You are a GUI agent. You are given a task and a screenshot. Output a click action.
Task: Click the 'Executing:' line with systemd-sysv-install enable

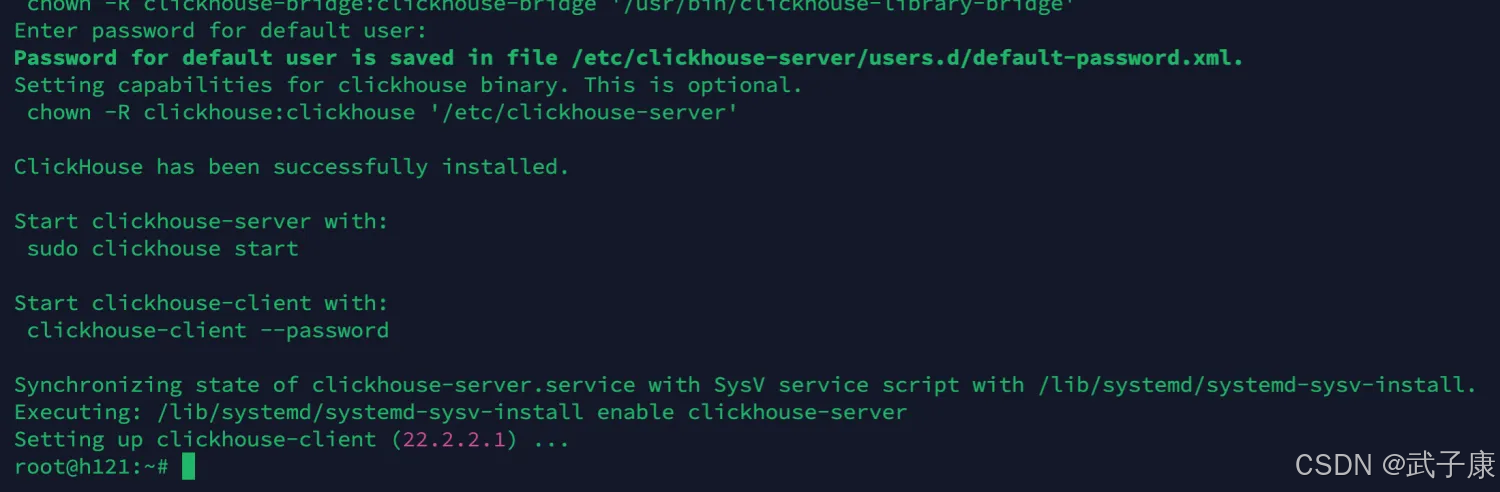[460, 412]
